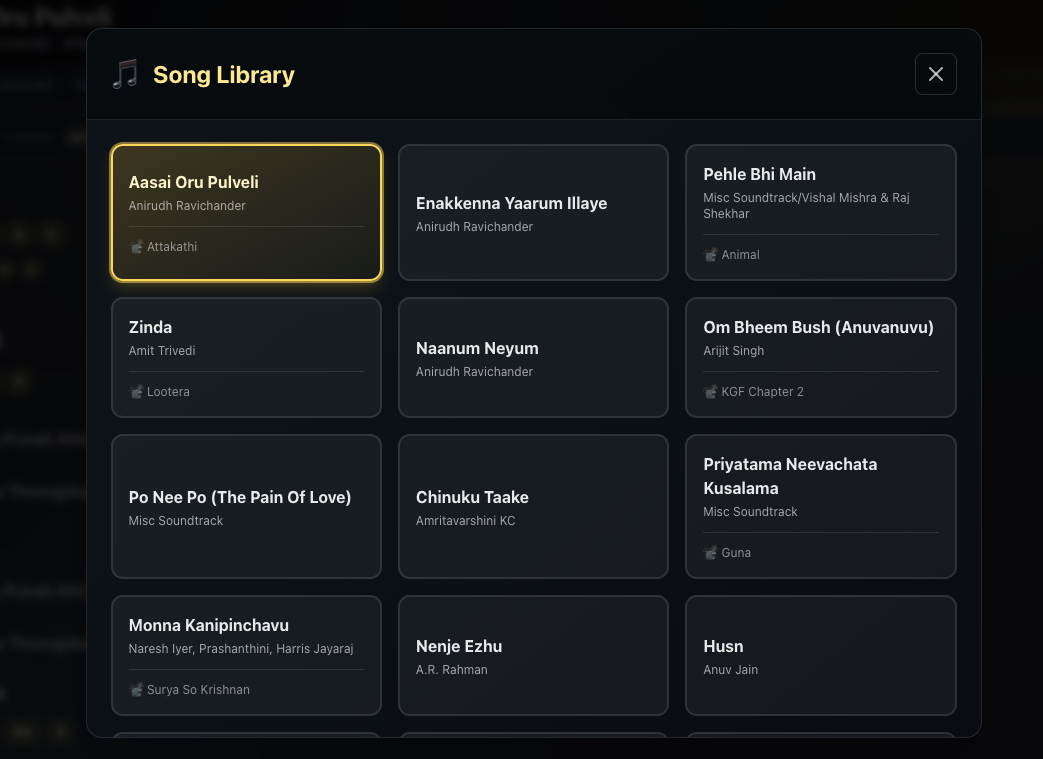Viewport: 1043px width, 759px height.
Task: Choose the Naanum Neyum song card
Action: (533, 357)
